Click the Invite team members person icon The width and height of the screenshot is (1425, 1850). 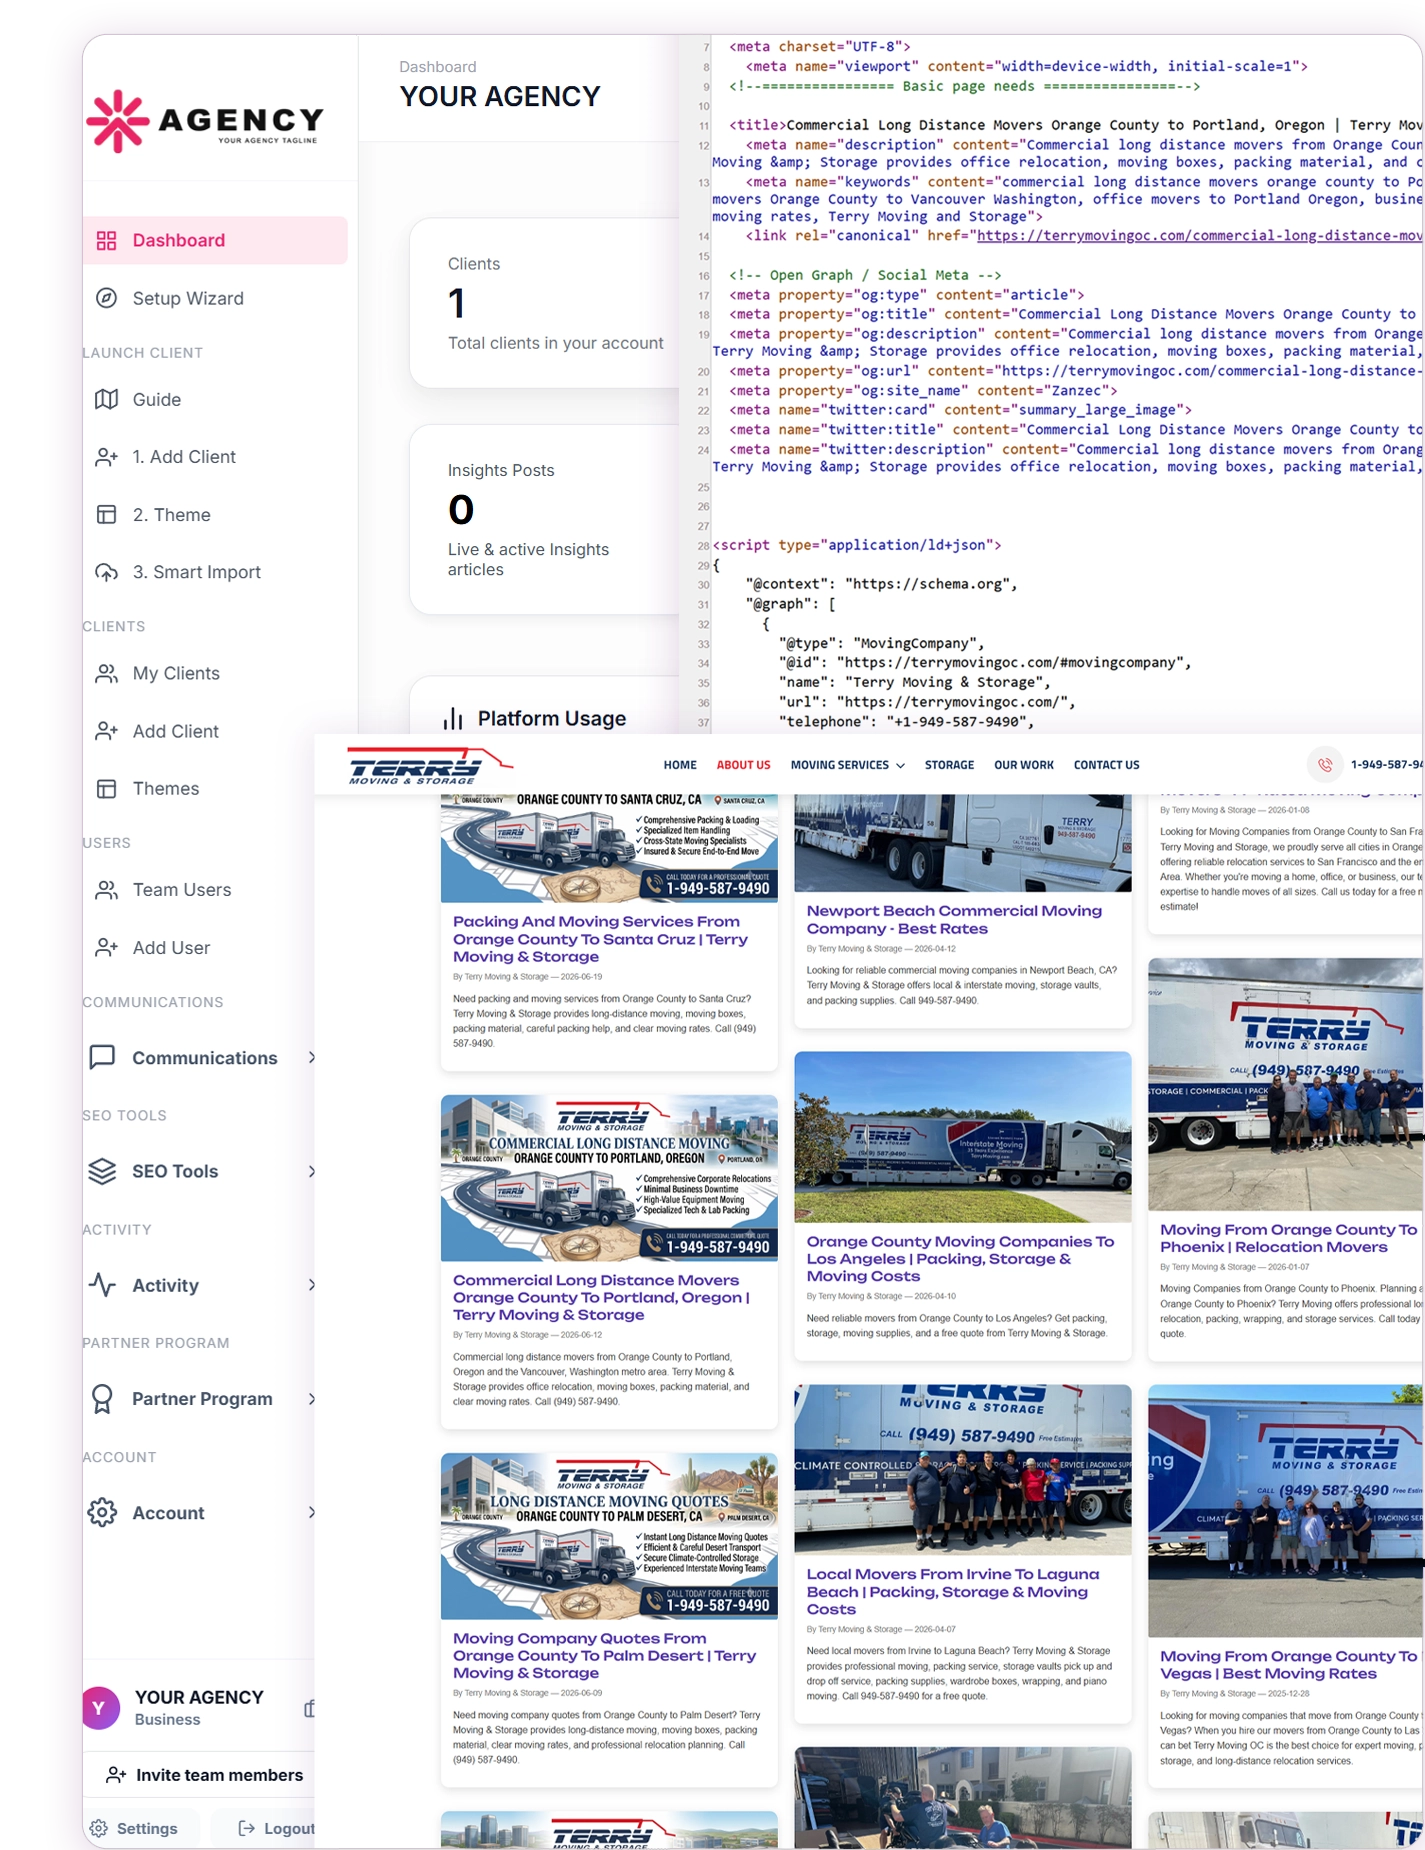pyautogui.click(x=116, y=1775)
